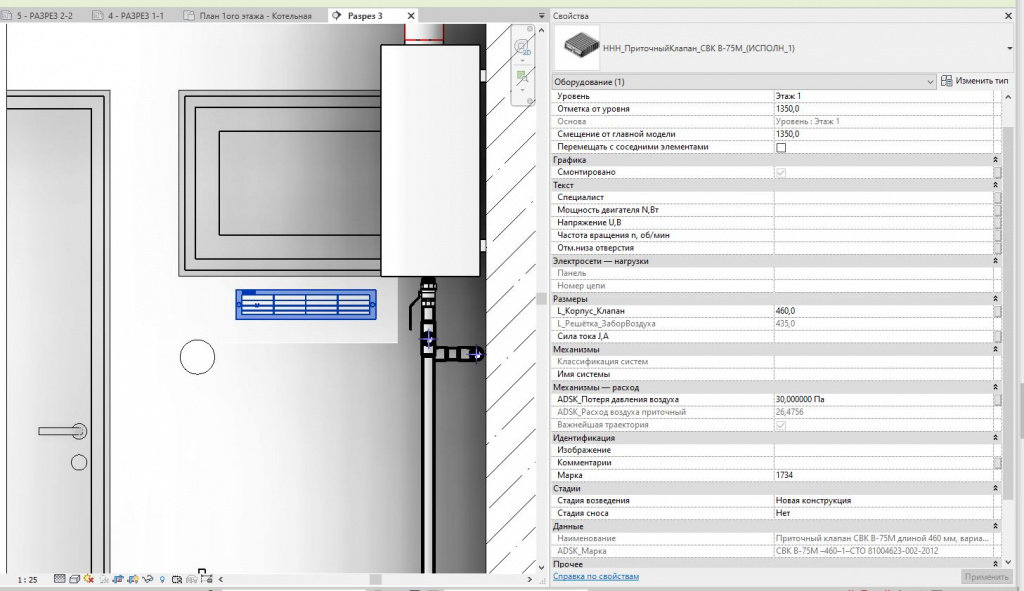Click the properties list scroll-down arrow

tap(1008, 562)
